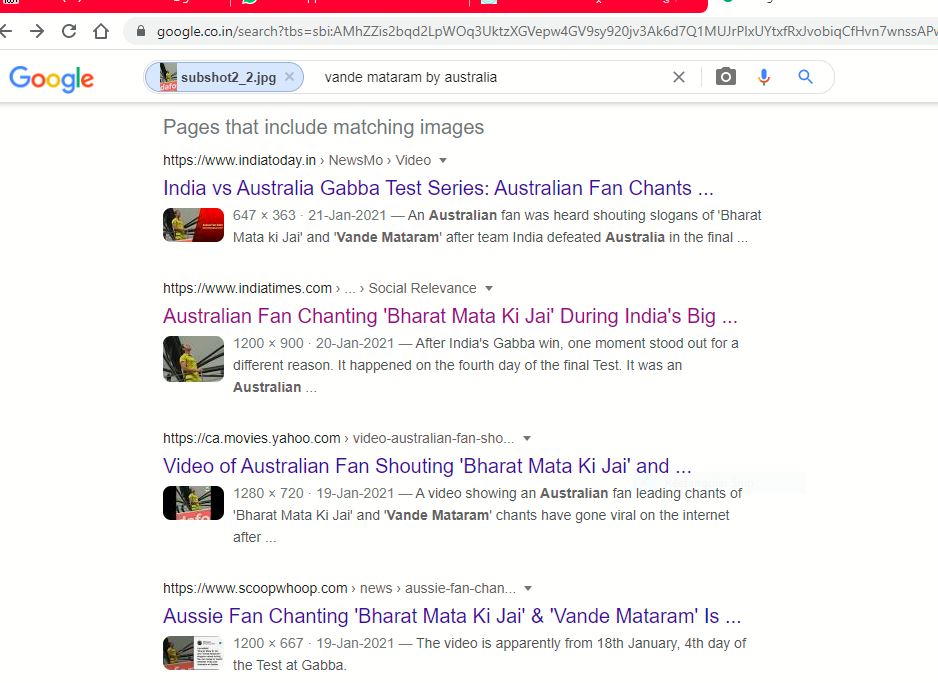
Task: Remove the subshot2_2.jpg image chip
Action: (x=290, y=77)
